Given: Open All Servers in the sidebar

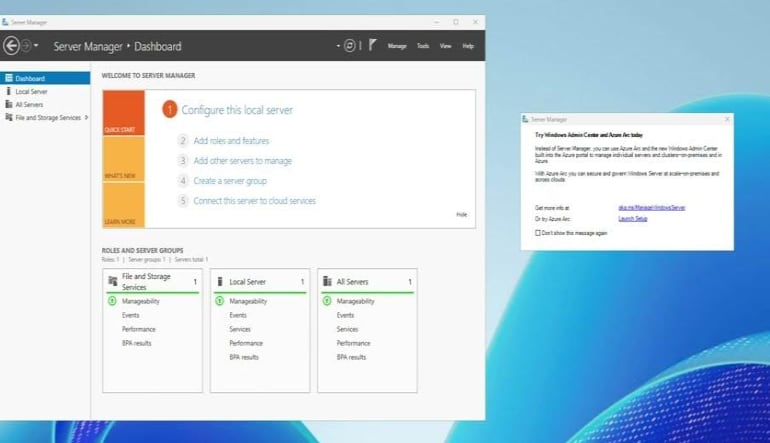Looking at the screenshot, I should coord(29,104).
